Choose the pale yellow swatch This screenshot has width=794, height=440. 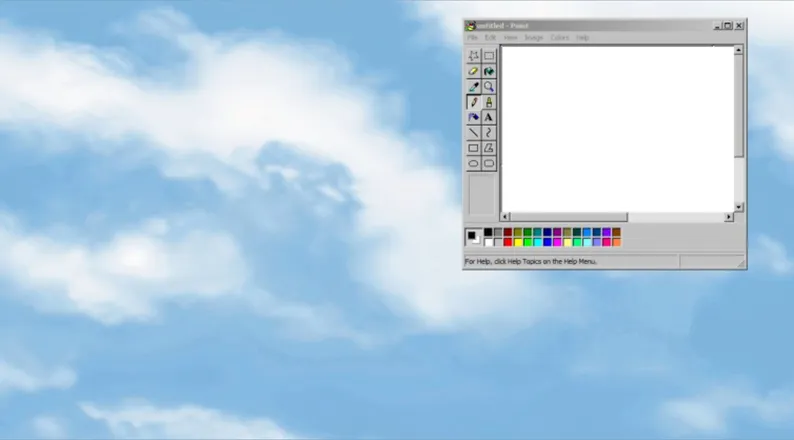click(567, 242)
